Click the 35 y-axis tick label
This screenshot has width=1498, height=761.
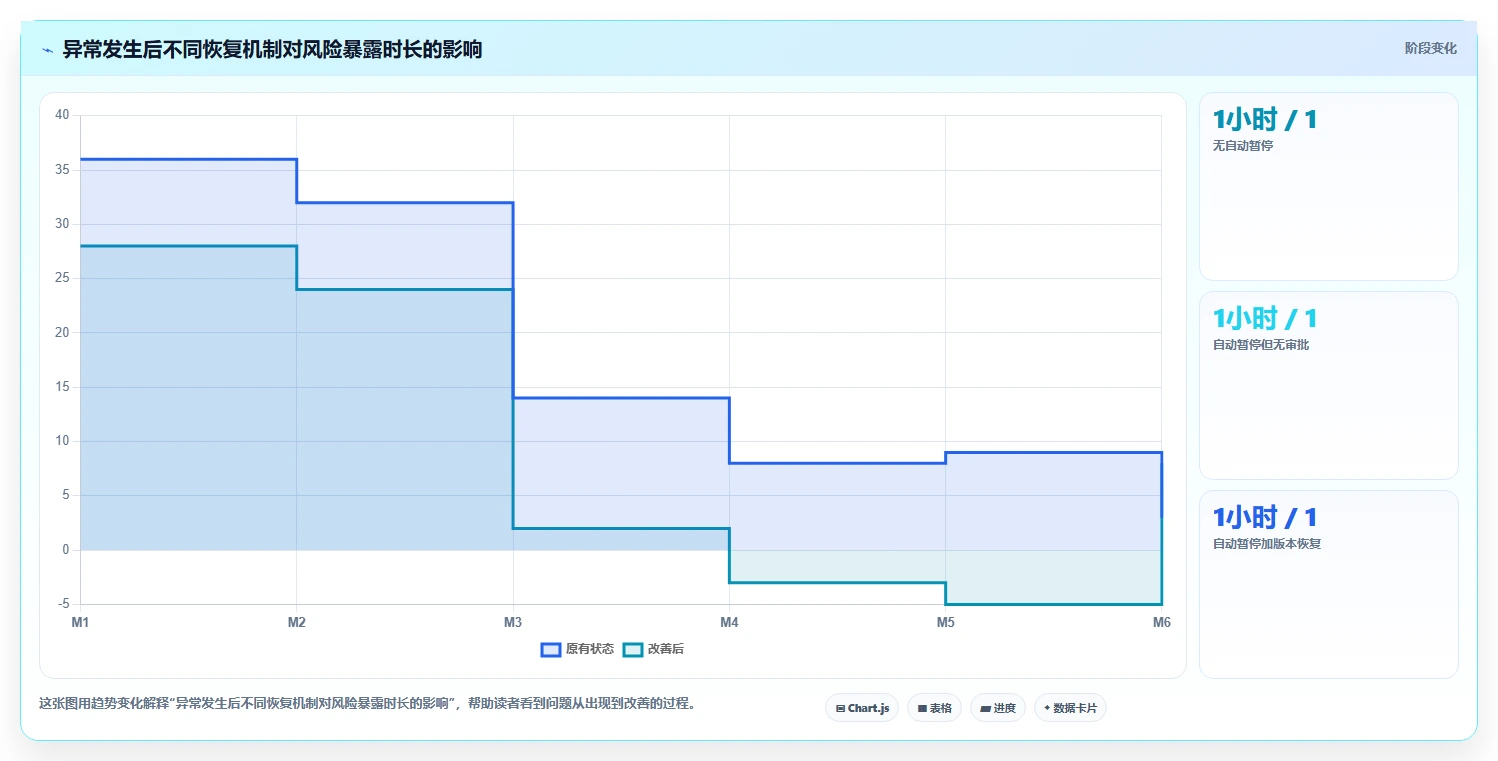pos(62,170)
